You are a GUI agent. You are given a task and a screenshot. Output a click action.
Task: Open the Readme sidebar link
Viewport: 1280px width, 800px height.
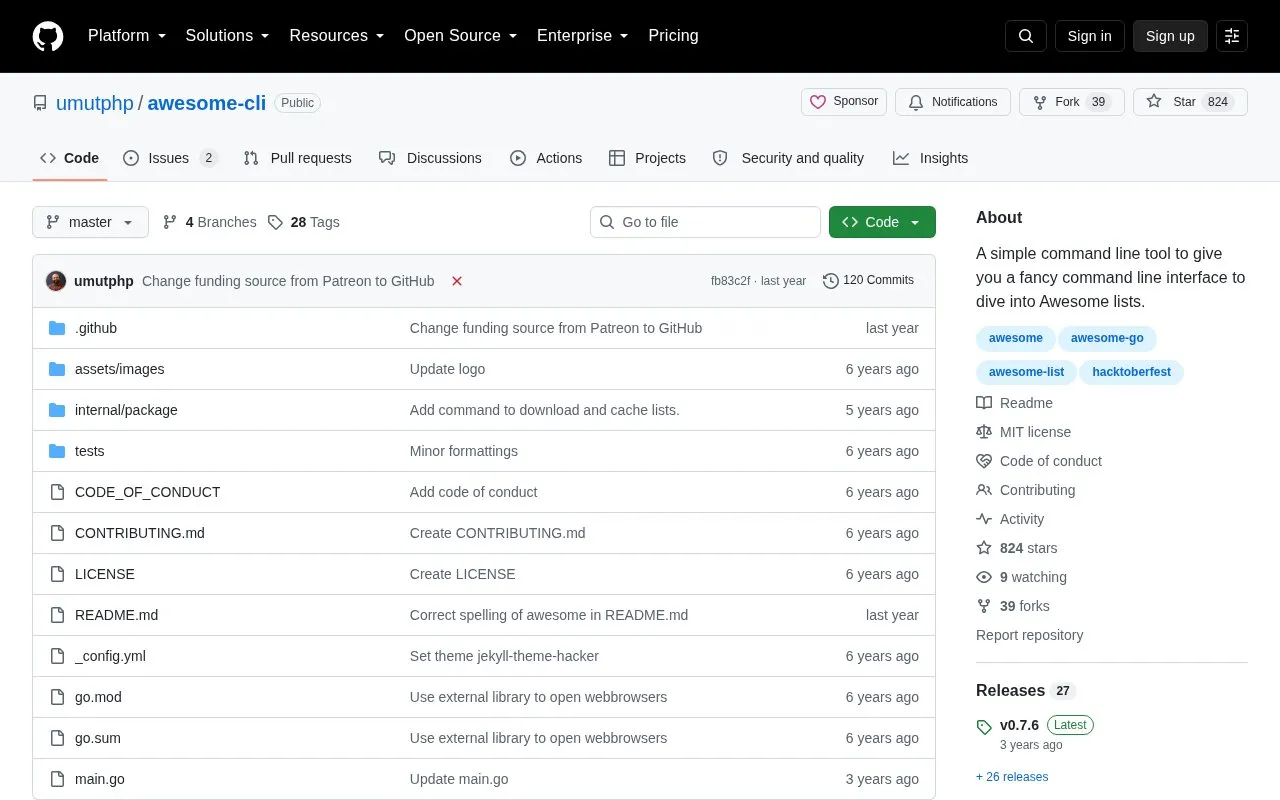pos(1014,403)
